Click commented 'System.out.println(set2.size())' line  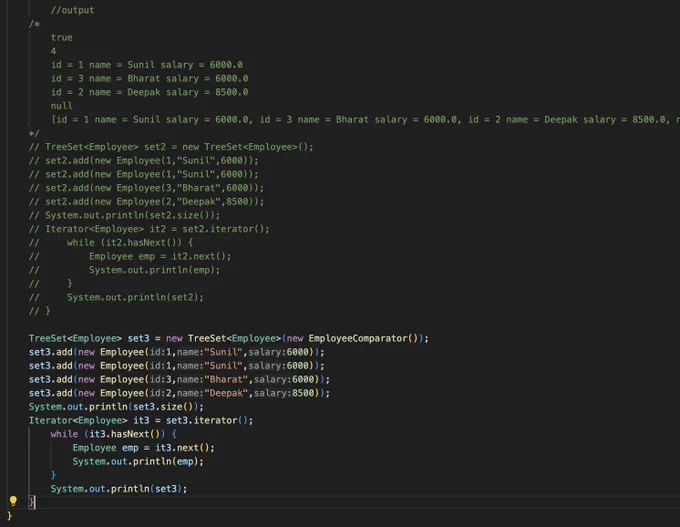click(124, 215)
